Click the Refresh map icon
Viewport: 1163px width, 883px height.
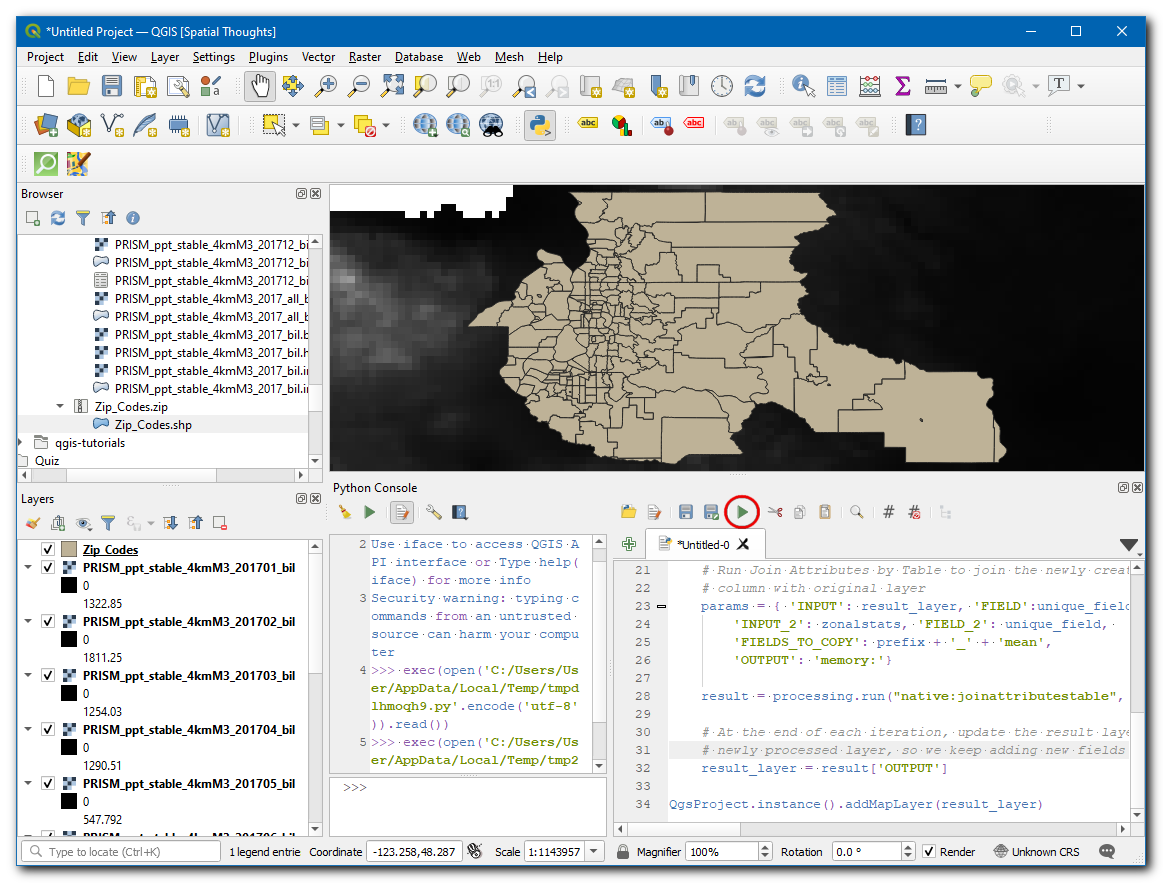click(x=754, y=86)
